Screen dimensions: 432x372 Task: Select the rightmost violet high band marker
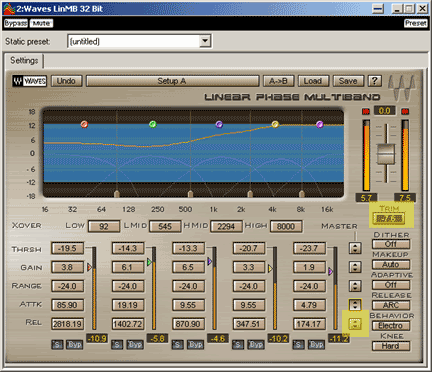(x=320, y=124)
